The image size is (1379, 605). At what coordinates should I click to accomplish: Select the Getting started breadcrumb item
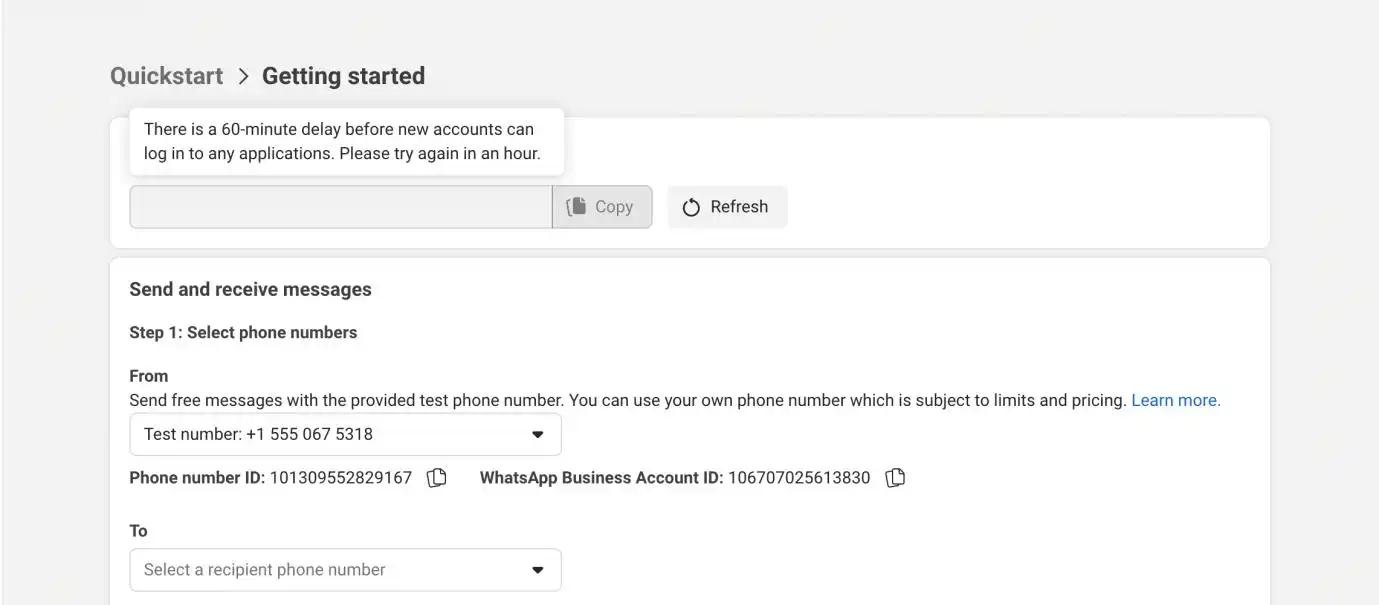click(x=343, y=76)
